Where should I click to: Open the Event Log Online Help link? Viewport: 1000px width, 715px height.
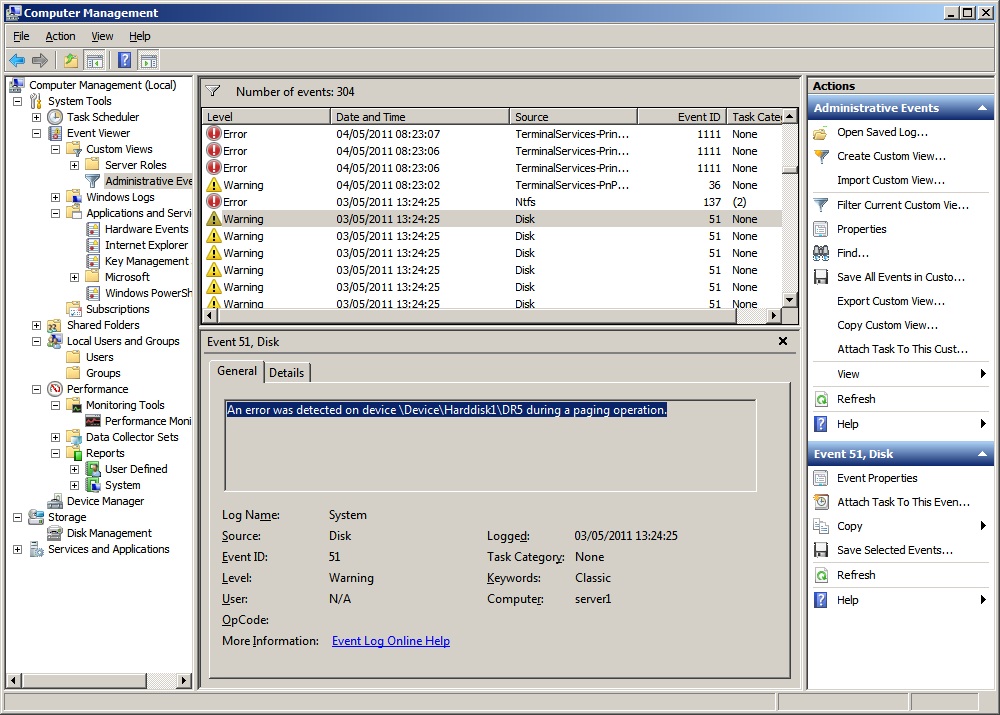click(390, 641)
